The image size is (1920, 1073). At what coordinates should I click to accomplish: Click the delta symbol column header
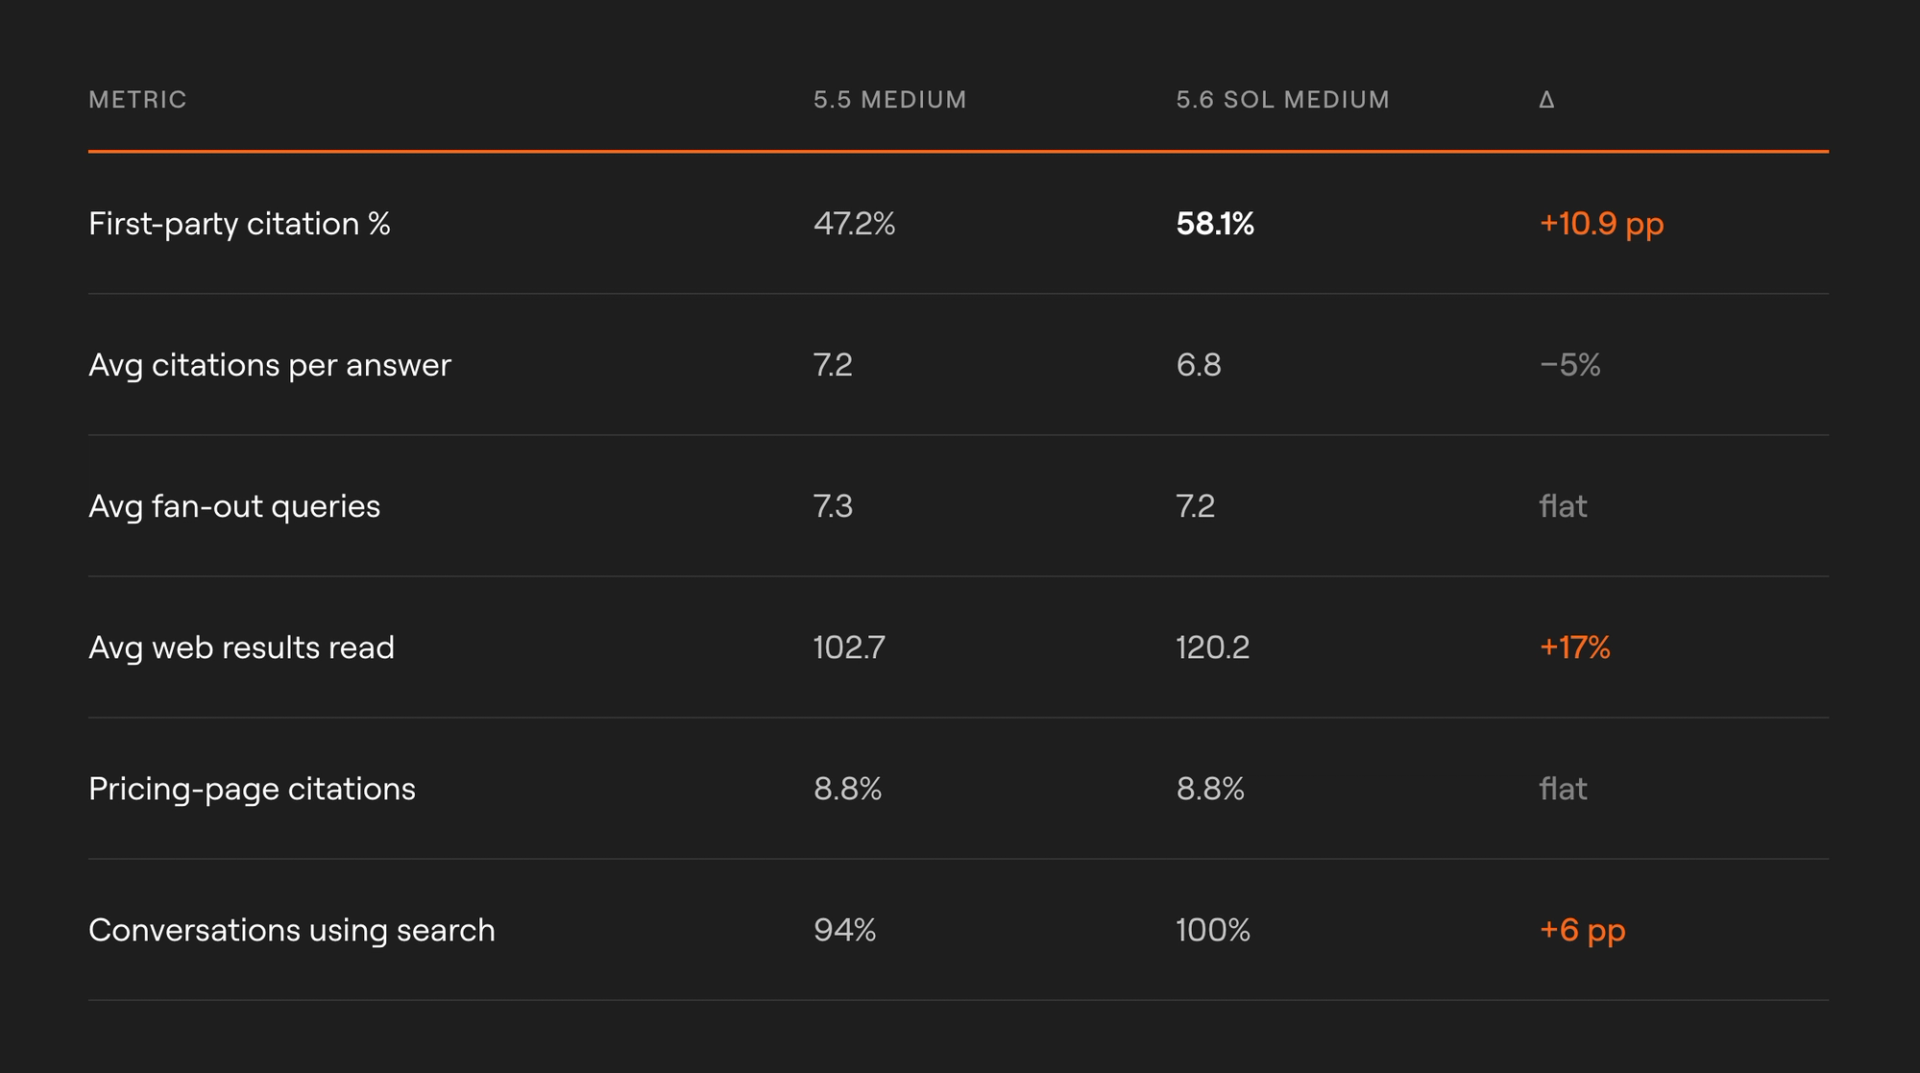(1546, 100)
